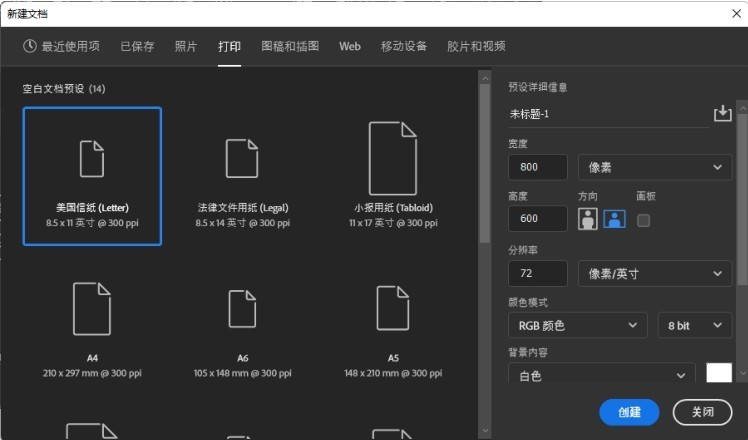
Task: Click the 创建 button
Action: coord(629,411)
